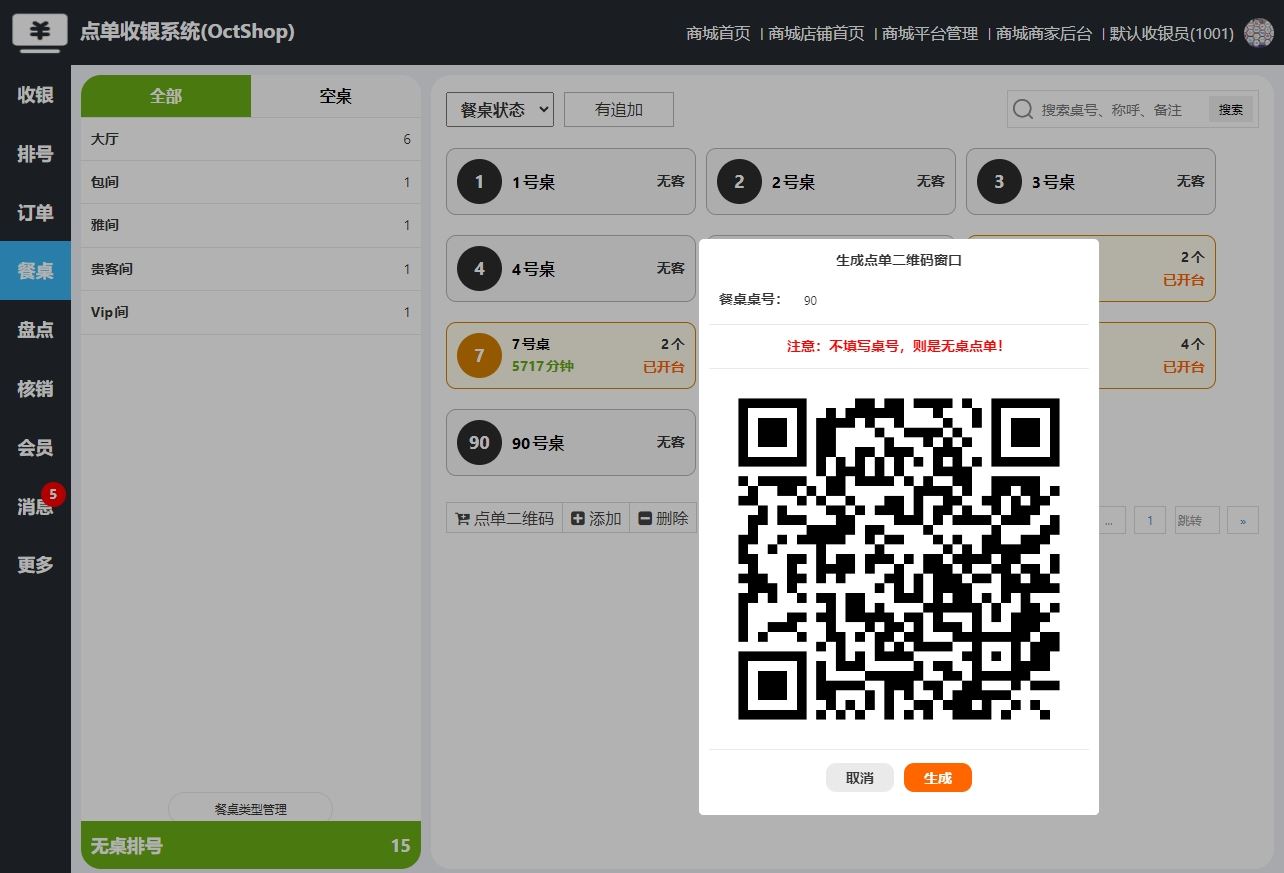Screen dimensions: 1284x873
Task: Click pagination page 1 button
Action: (1150, 520)
